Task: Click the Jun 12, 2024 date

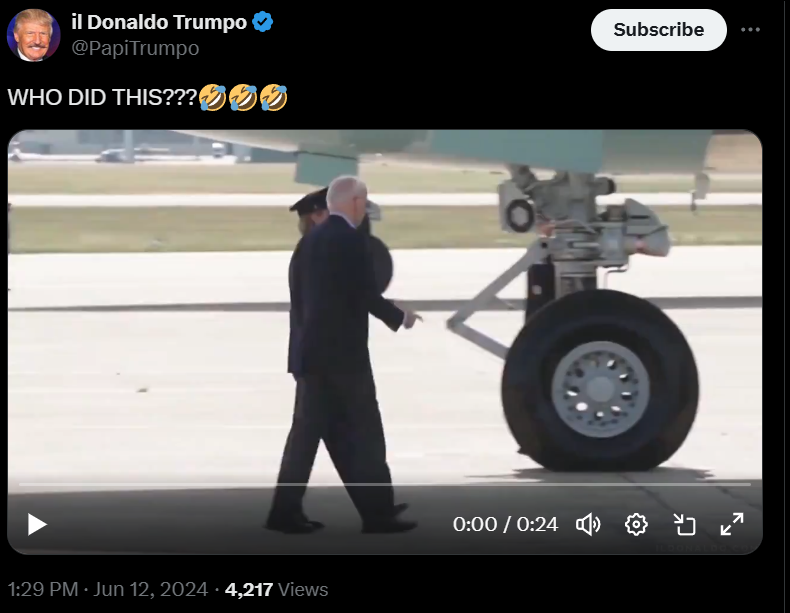Action: point(150,589)
